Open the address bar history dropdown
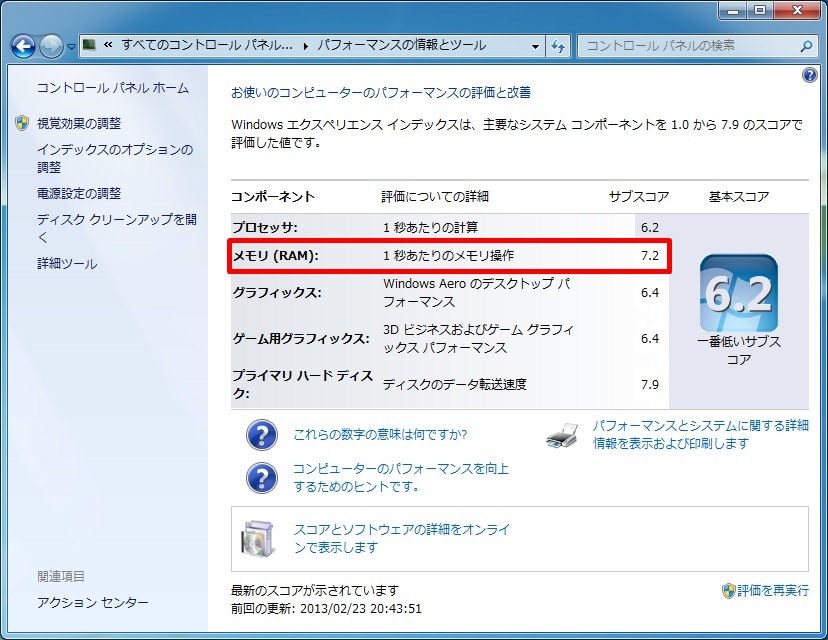Screen dimensions: 828x640 coord(535,46)
